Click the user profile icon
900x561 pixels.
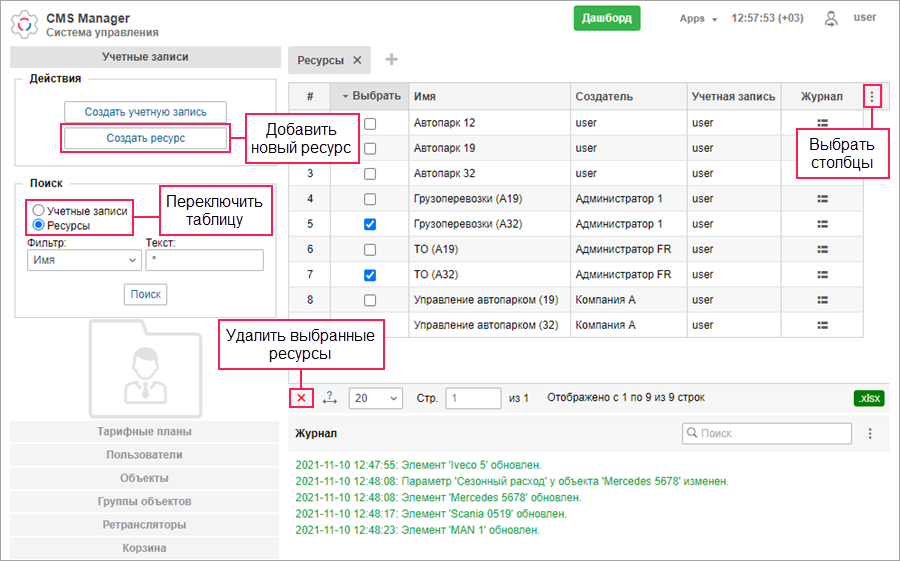click(830, 18)
